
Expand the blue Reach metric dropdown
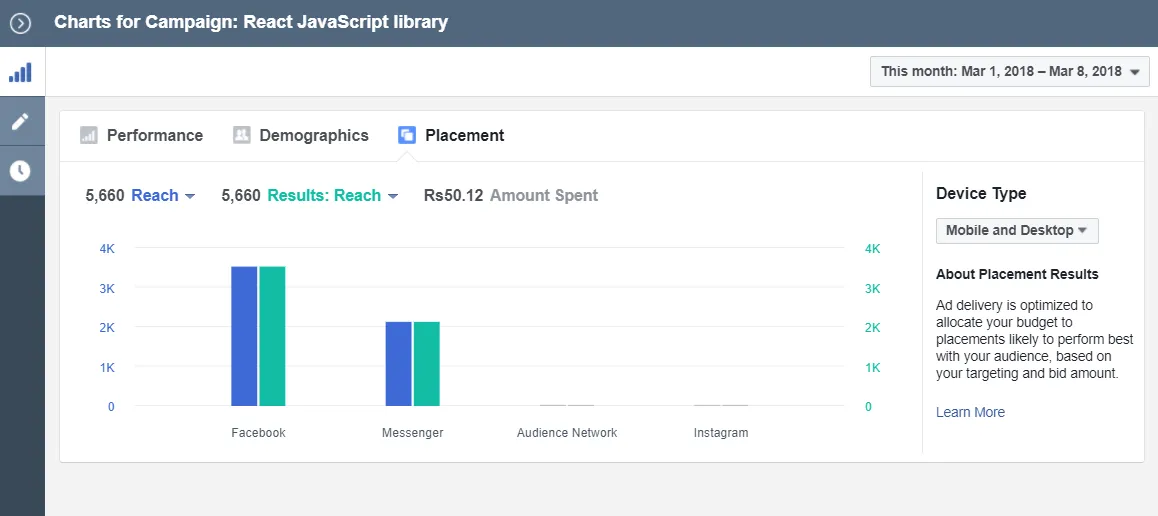coord(163,196)
